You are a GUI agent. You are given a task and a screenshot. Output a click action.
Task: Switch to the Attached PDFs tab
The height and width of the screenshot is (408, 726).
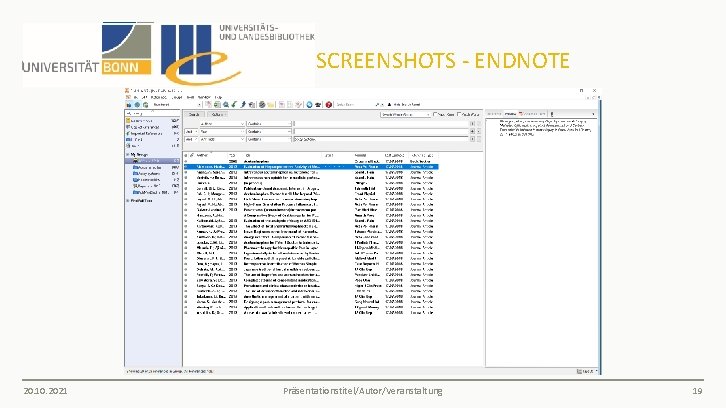click(x=532, y=113)
